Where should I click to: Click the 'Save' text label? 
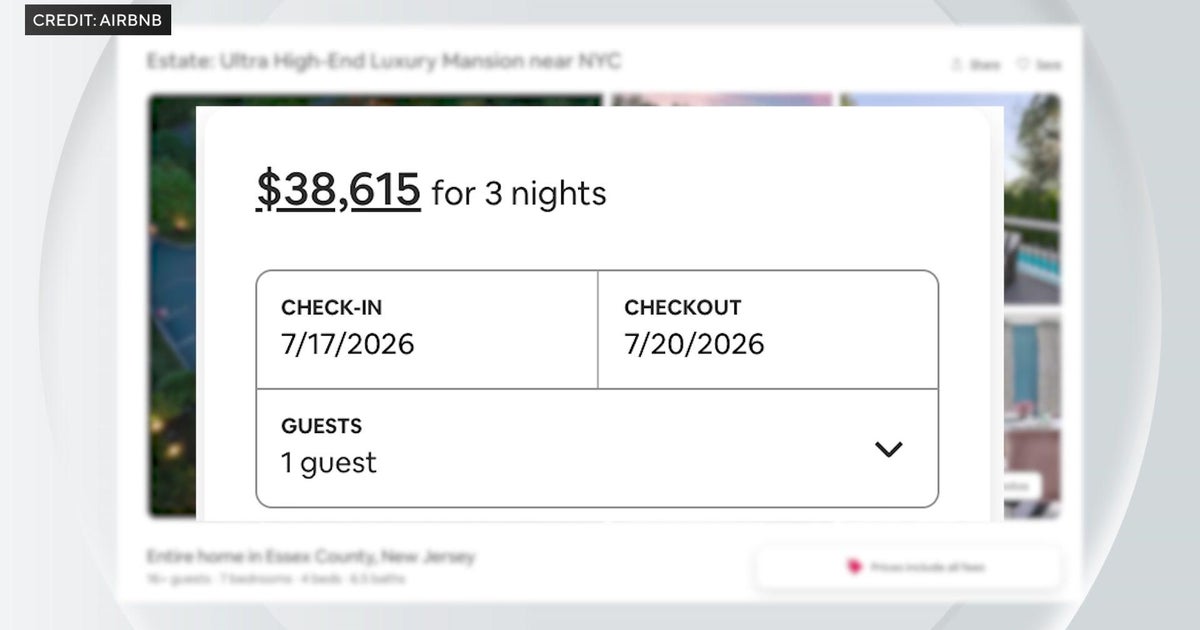pos(1048,65)
